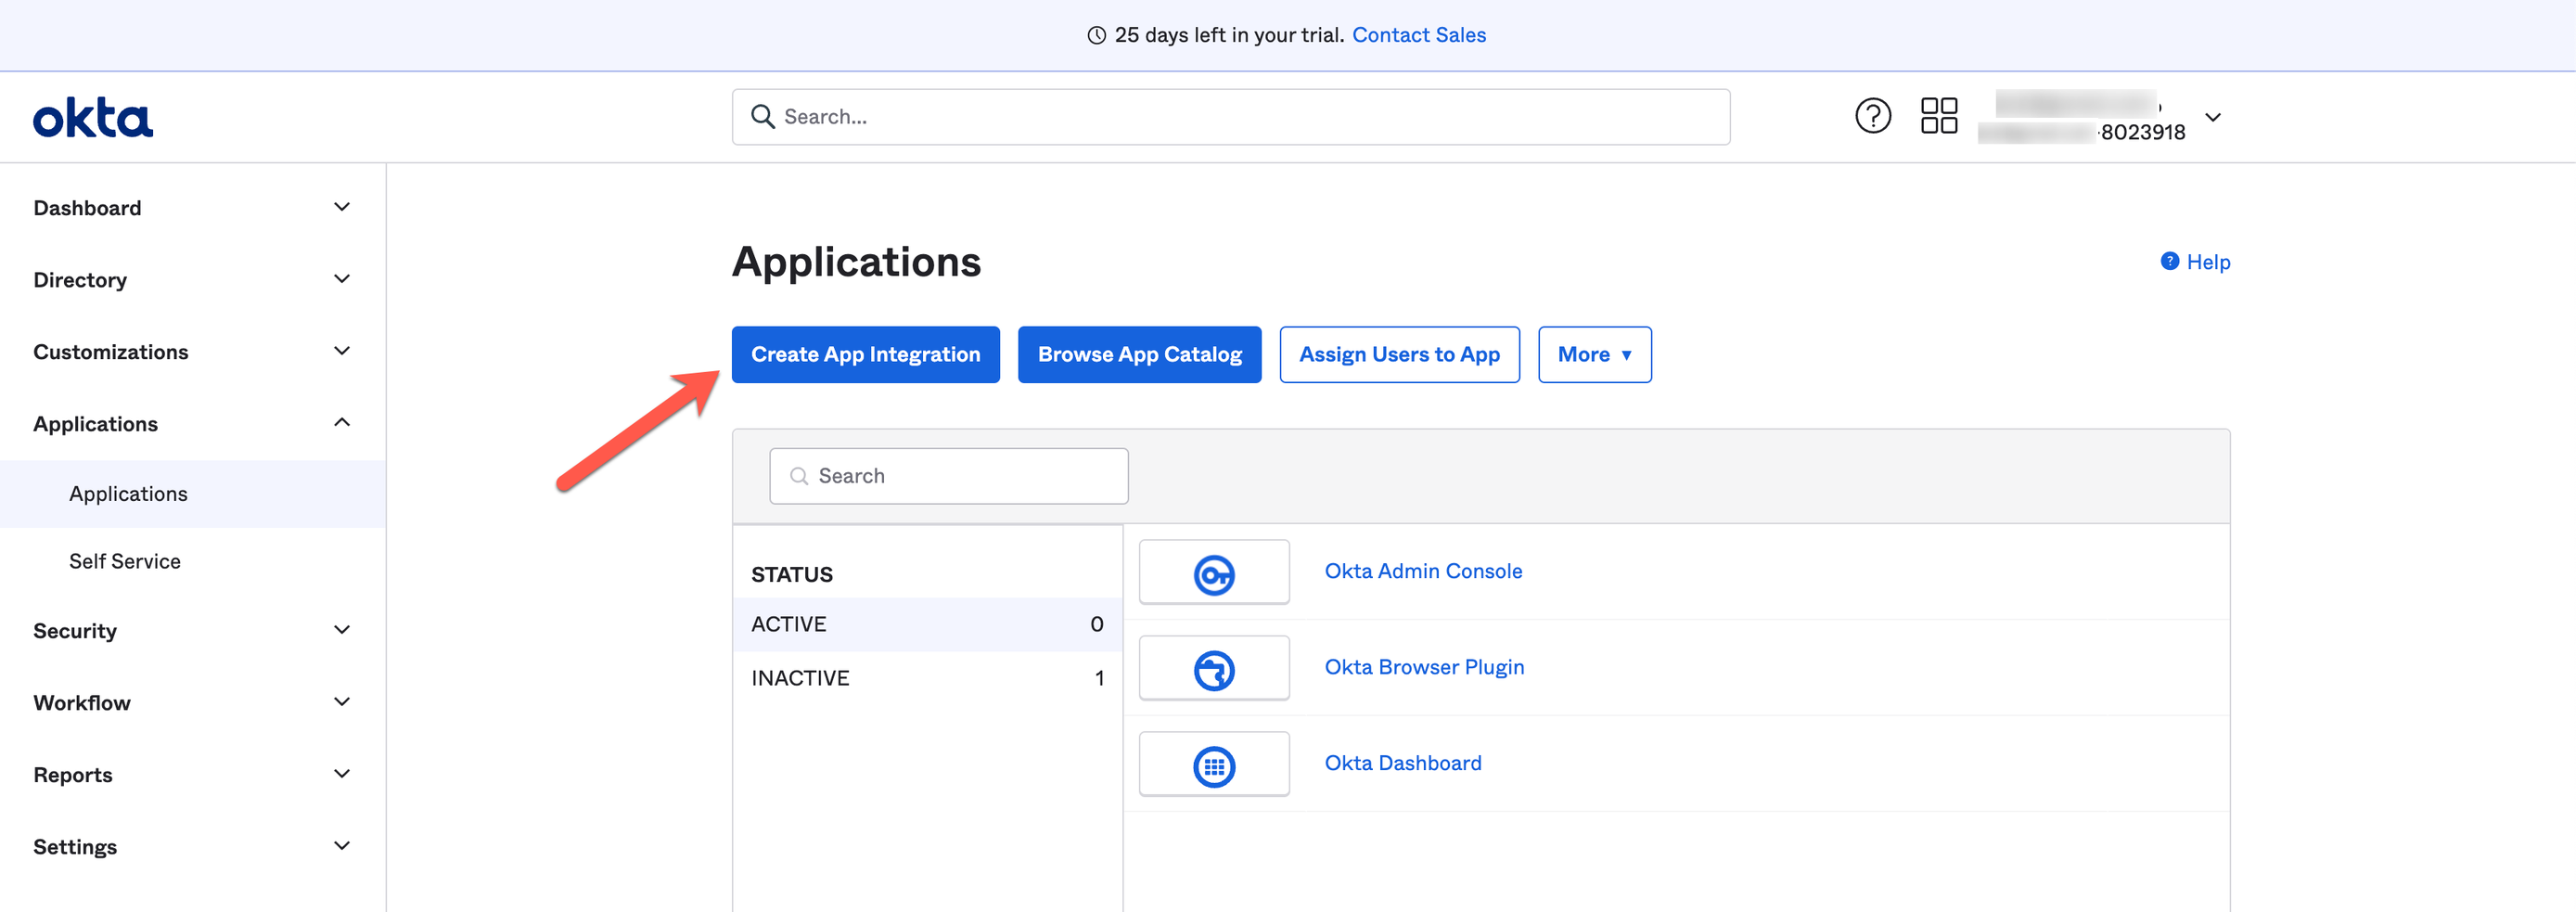
Task: Click the Contact Sales link
Action: [x=1419, y=34]
